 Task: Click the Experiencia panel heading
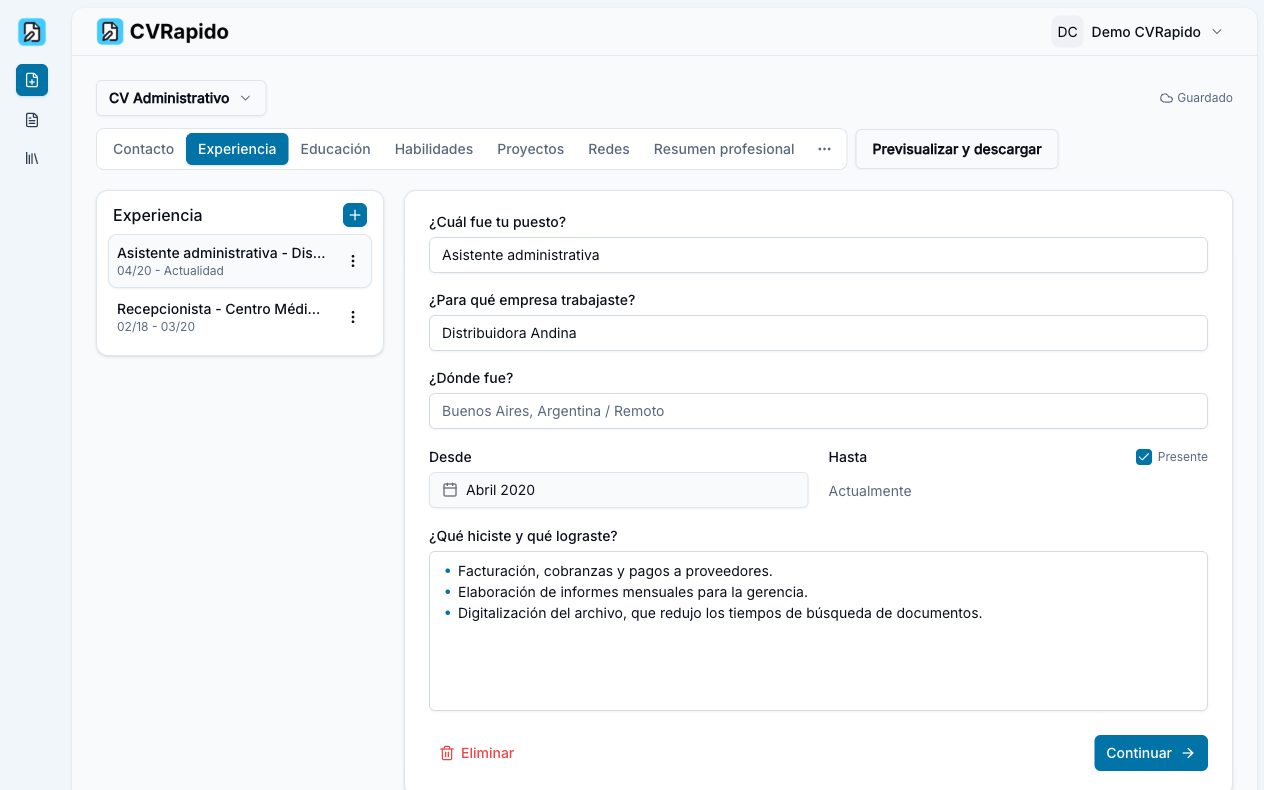158,215
